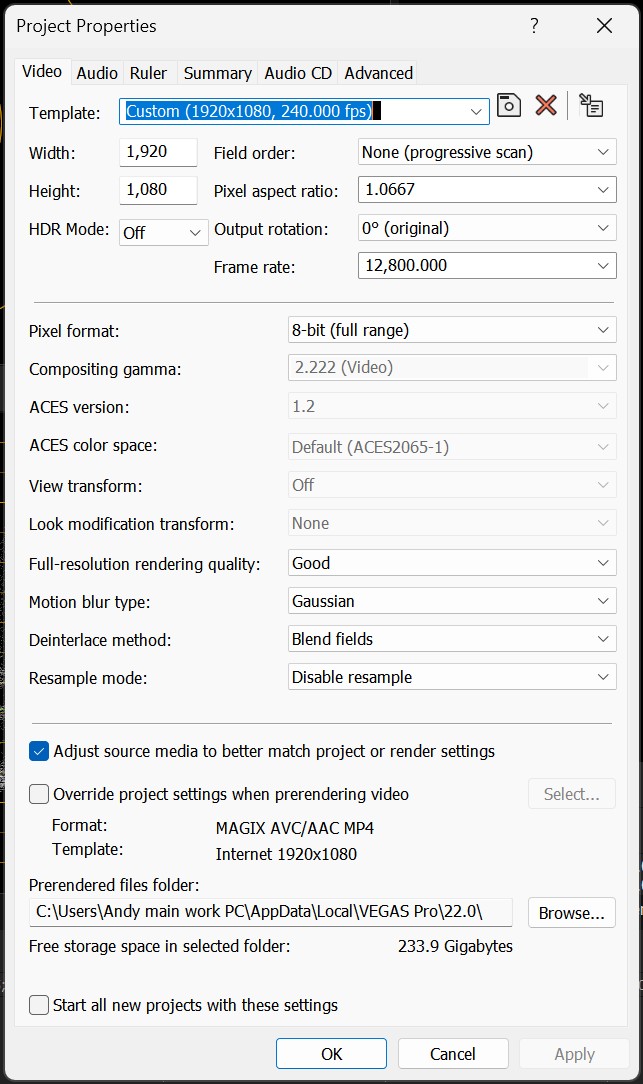The width and height of the screenshot is (643, 1084).
Task: Click the Prerendered files folder path field
Action: pos(270,912)
